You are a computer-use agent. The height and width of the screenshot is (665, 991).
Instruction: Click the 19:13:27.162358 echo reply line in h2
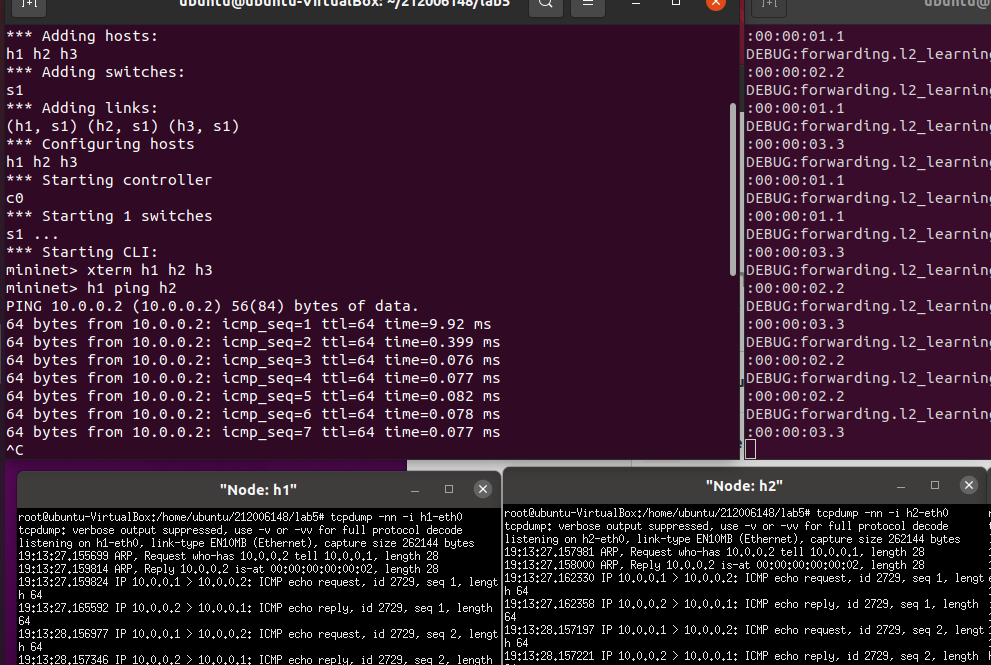click(741, 610)
